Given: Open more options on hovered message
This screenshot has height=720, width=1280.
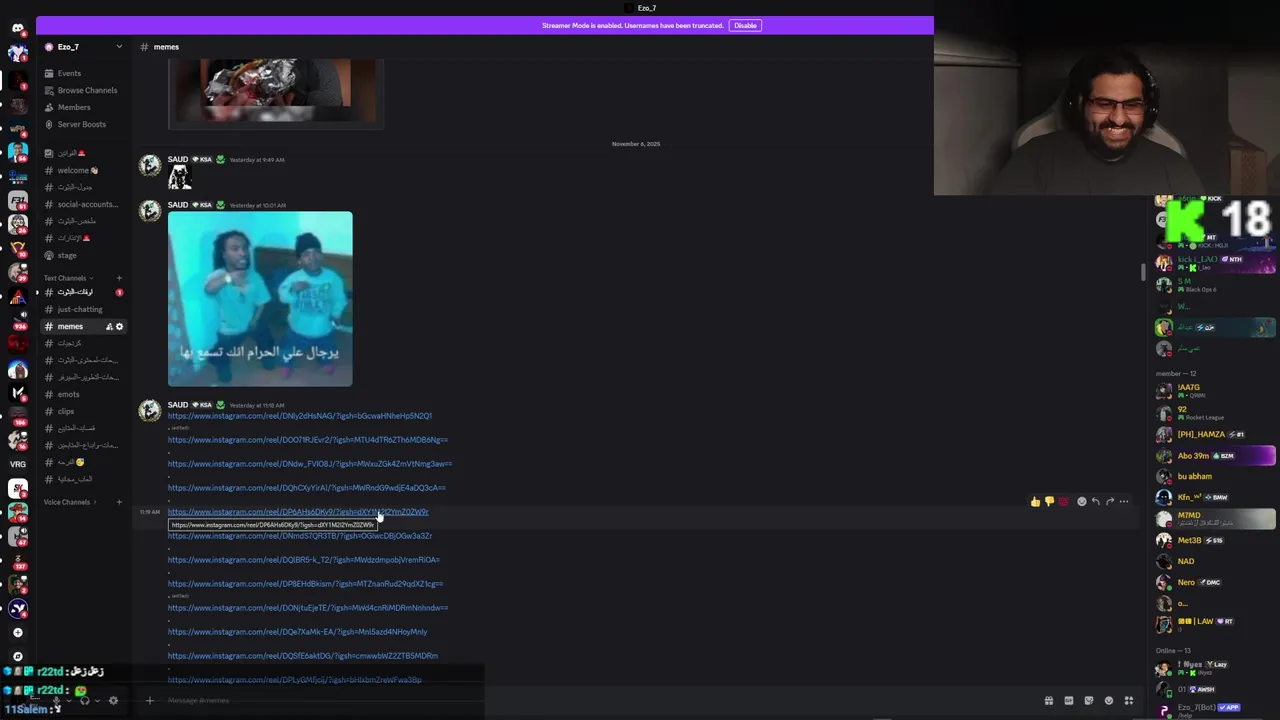Looking at the screenshot, I should (x=1124, y=502).
